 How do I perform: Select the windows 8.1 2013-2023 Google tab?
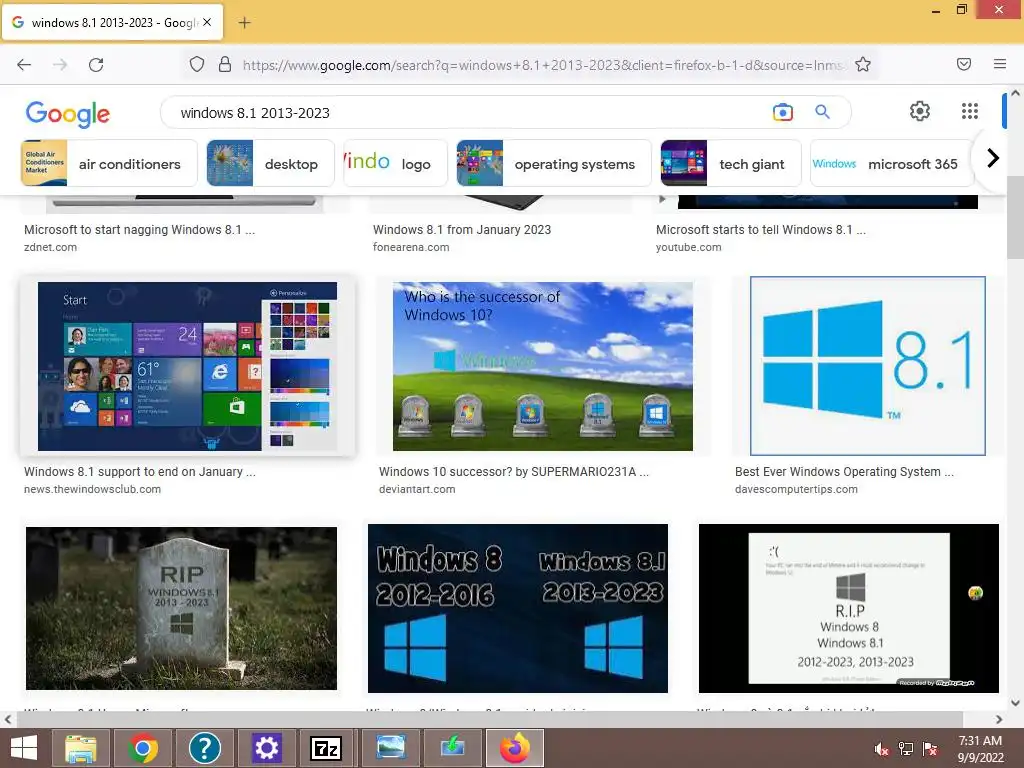click(113, 22)
